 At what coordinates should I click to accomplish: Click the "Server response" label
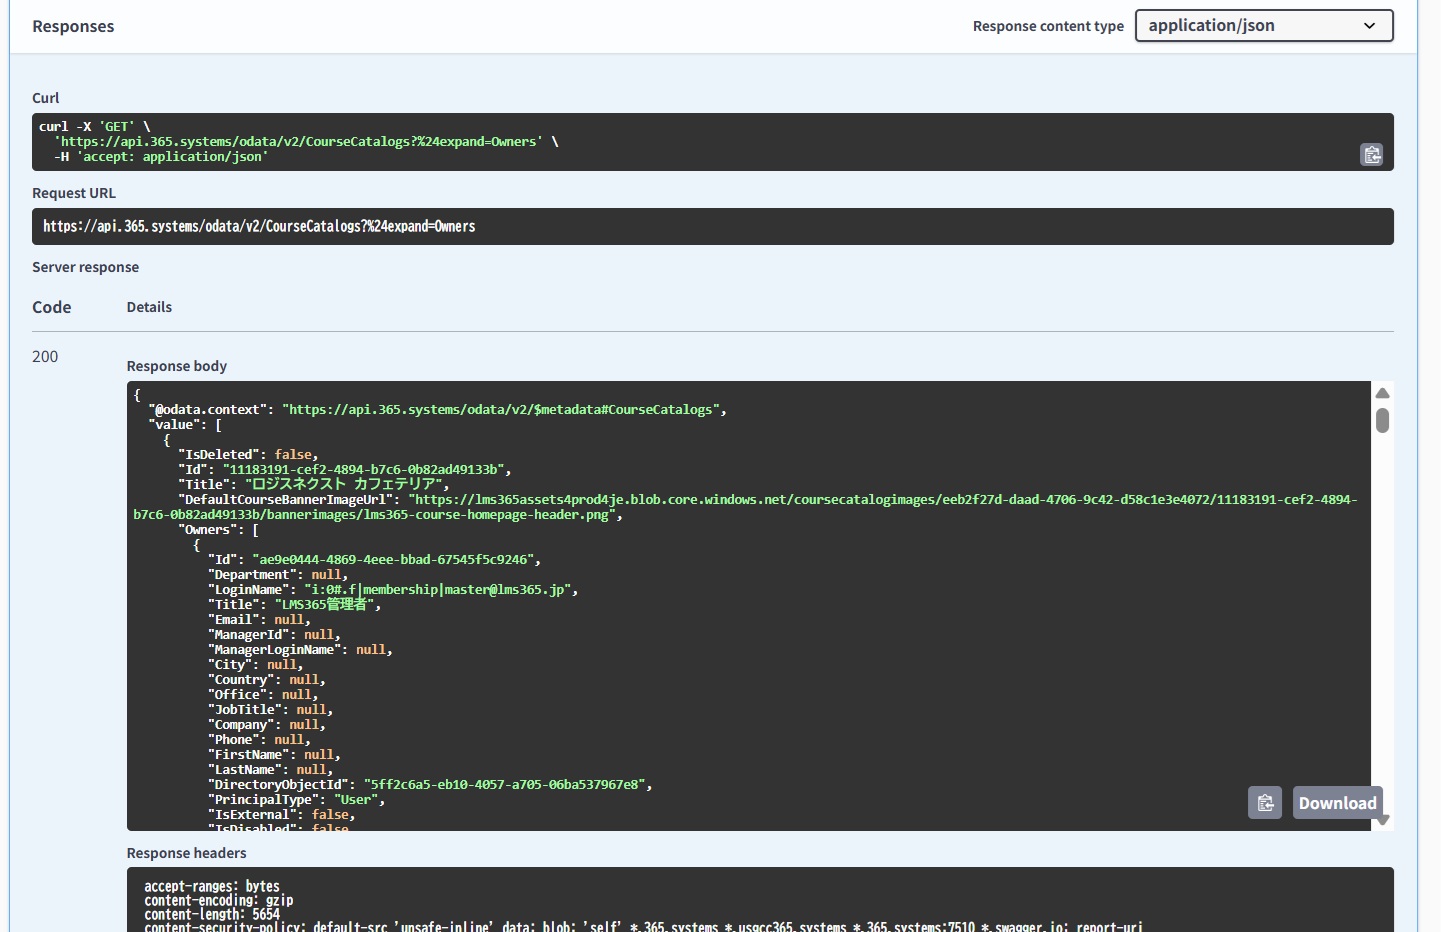(x=85, y=267)
